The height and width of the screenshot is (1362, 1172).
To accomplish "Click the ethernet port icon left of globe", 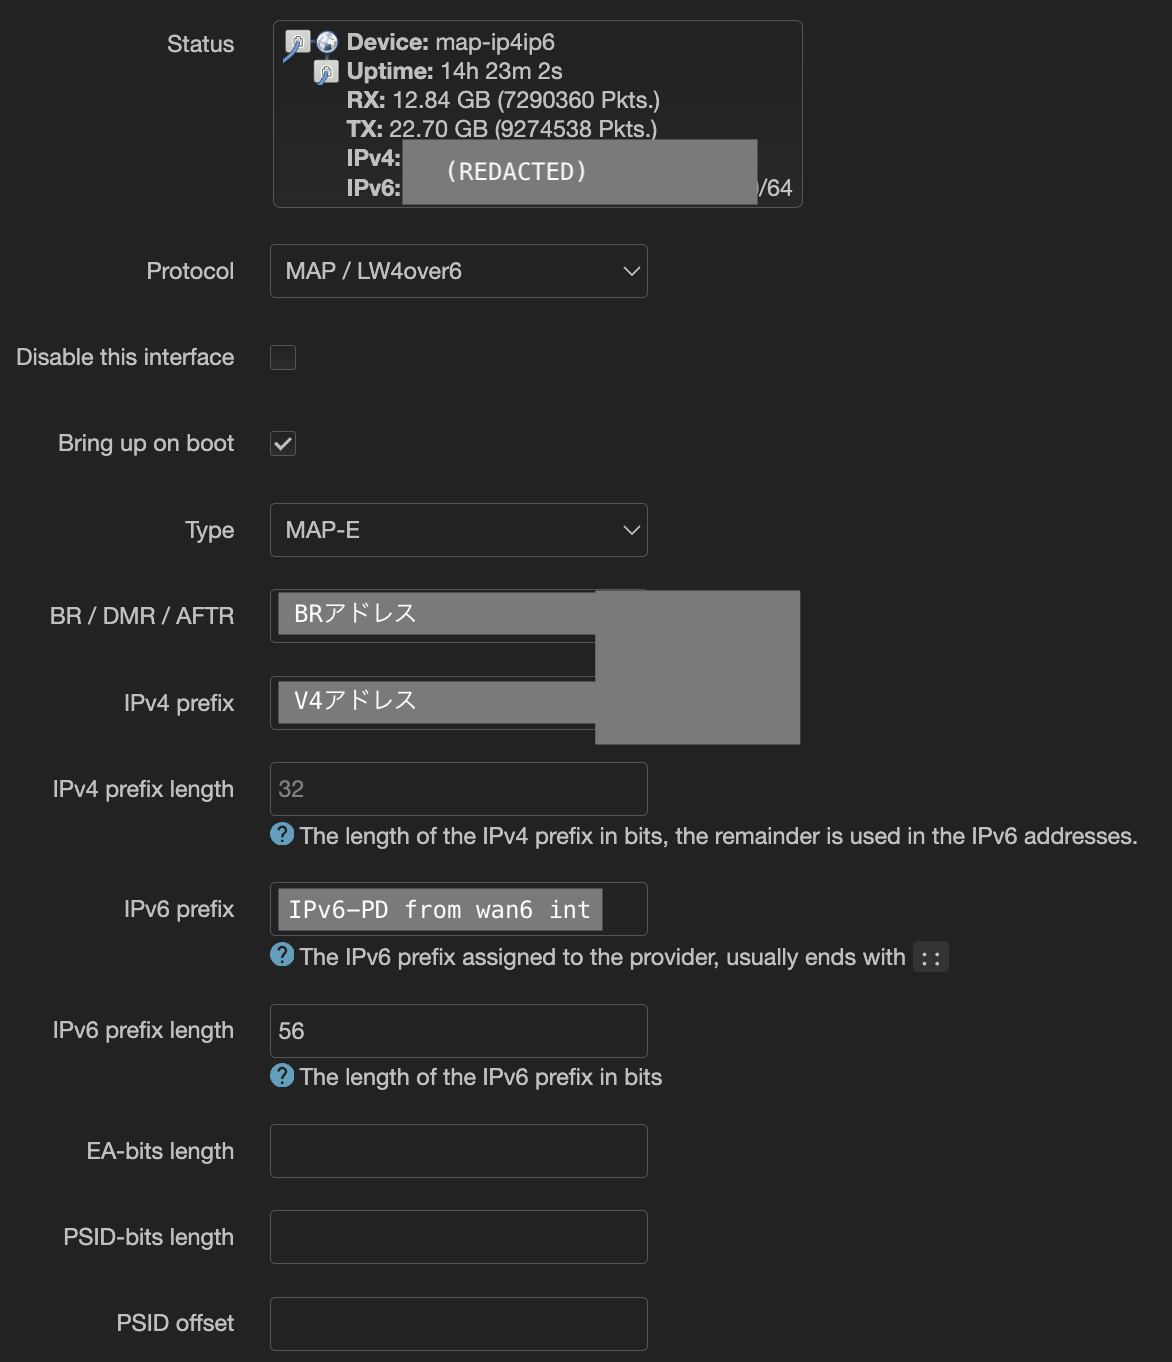I will (297, 44).
